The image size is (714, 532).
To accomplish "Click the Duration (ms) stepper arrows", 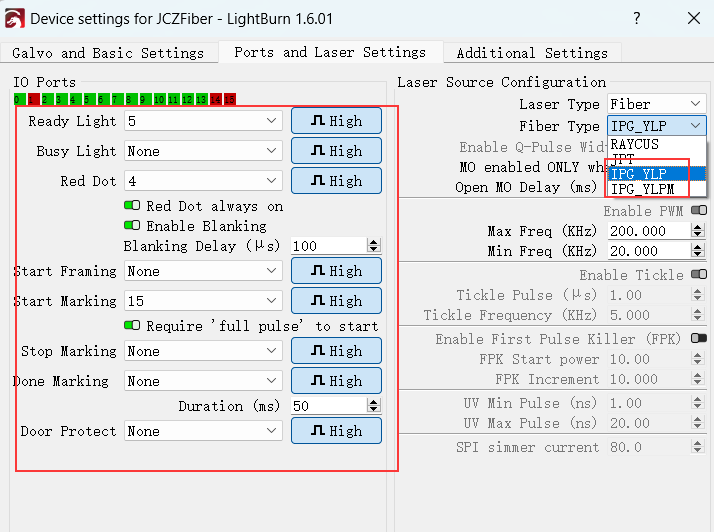I will tap(374, 406).
